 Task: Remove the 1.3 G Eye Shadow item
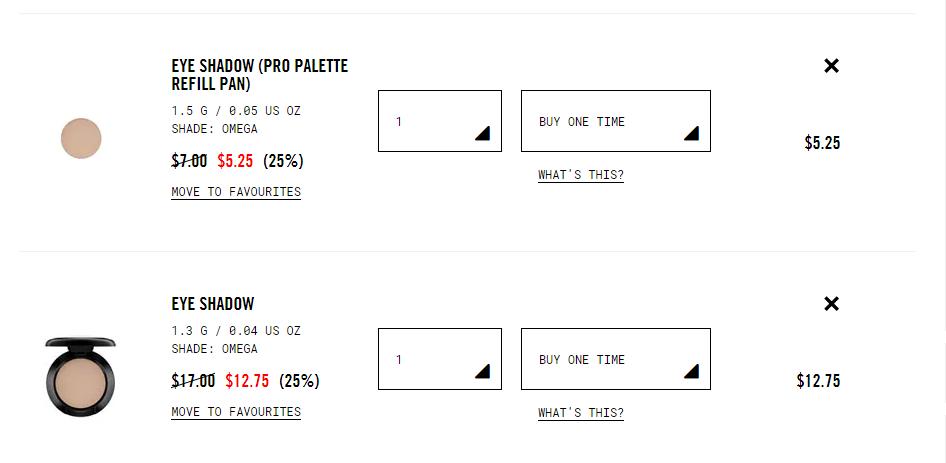click(831, 304)
